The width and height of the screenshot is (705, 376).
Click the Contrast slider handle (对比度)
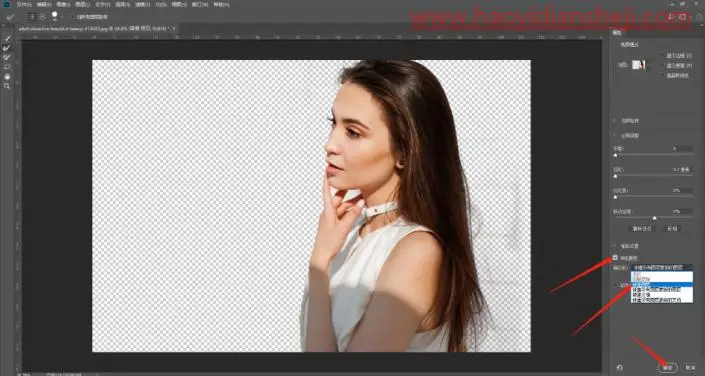(615, 197)
